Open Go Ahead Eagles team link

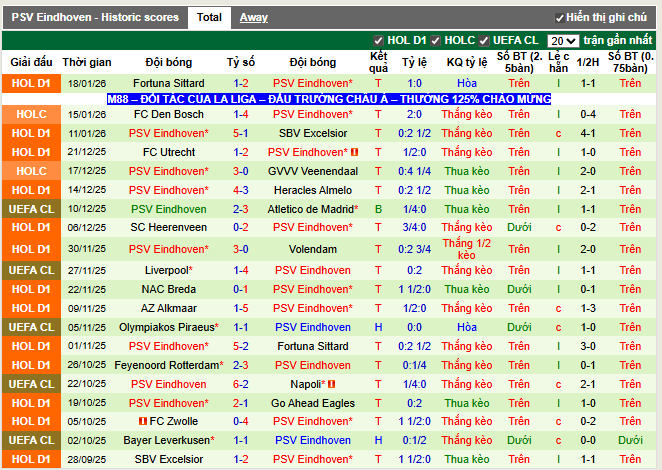pos(313,403)
